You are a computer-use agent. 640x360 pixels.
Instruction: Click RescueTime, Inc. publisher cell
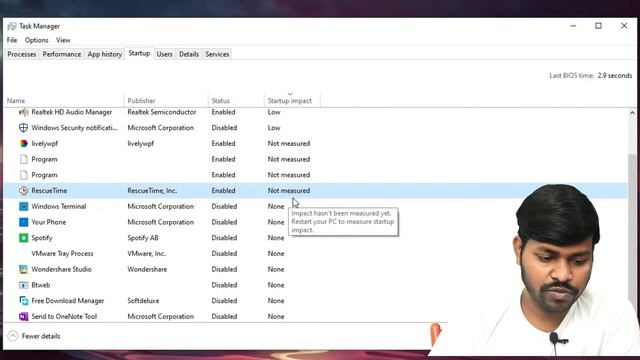click(152, 191)
